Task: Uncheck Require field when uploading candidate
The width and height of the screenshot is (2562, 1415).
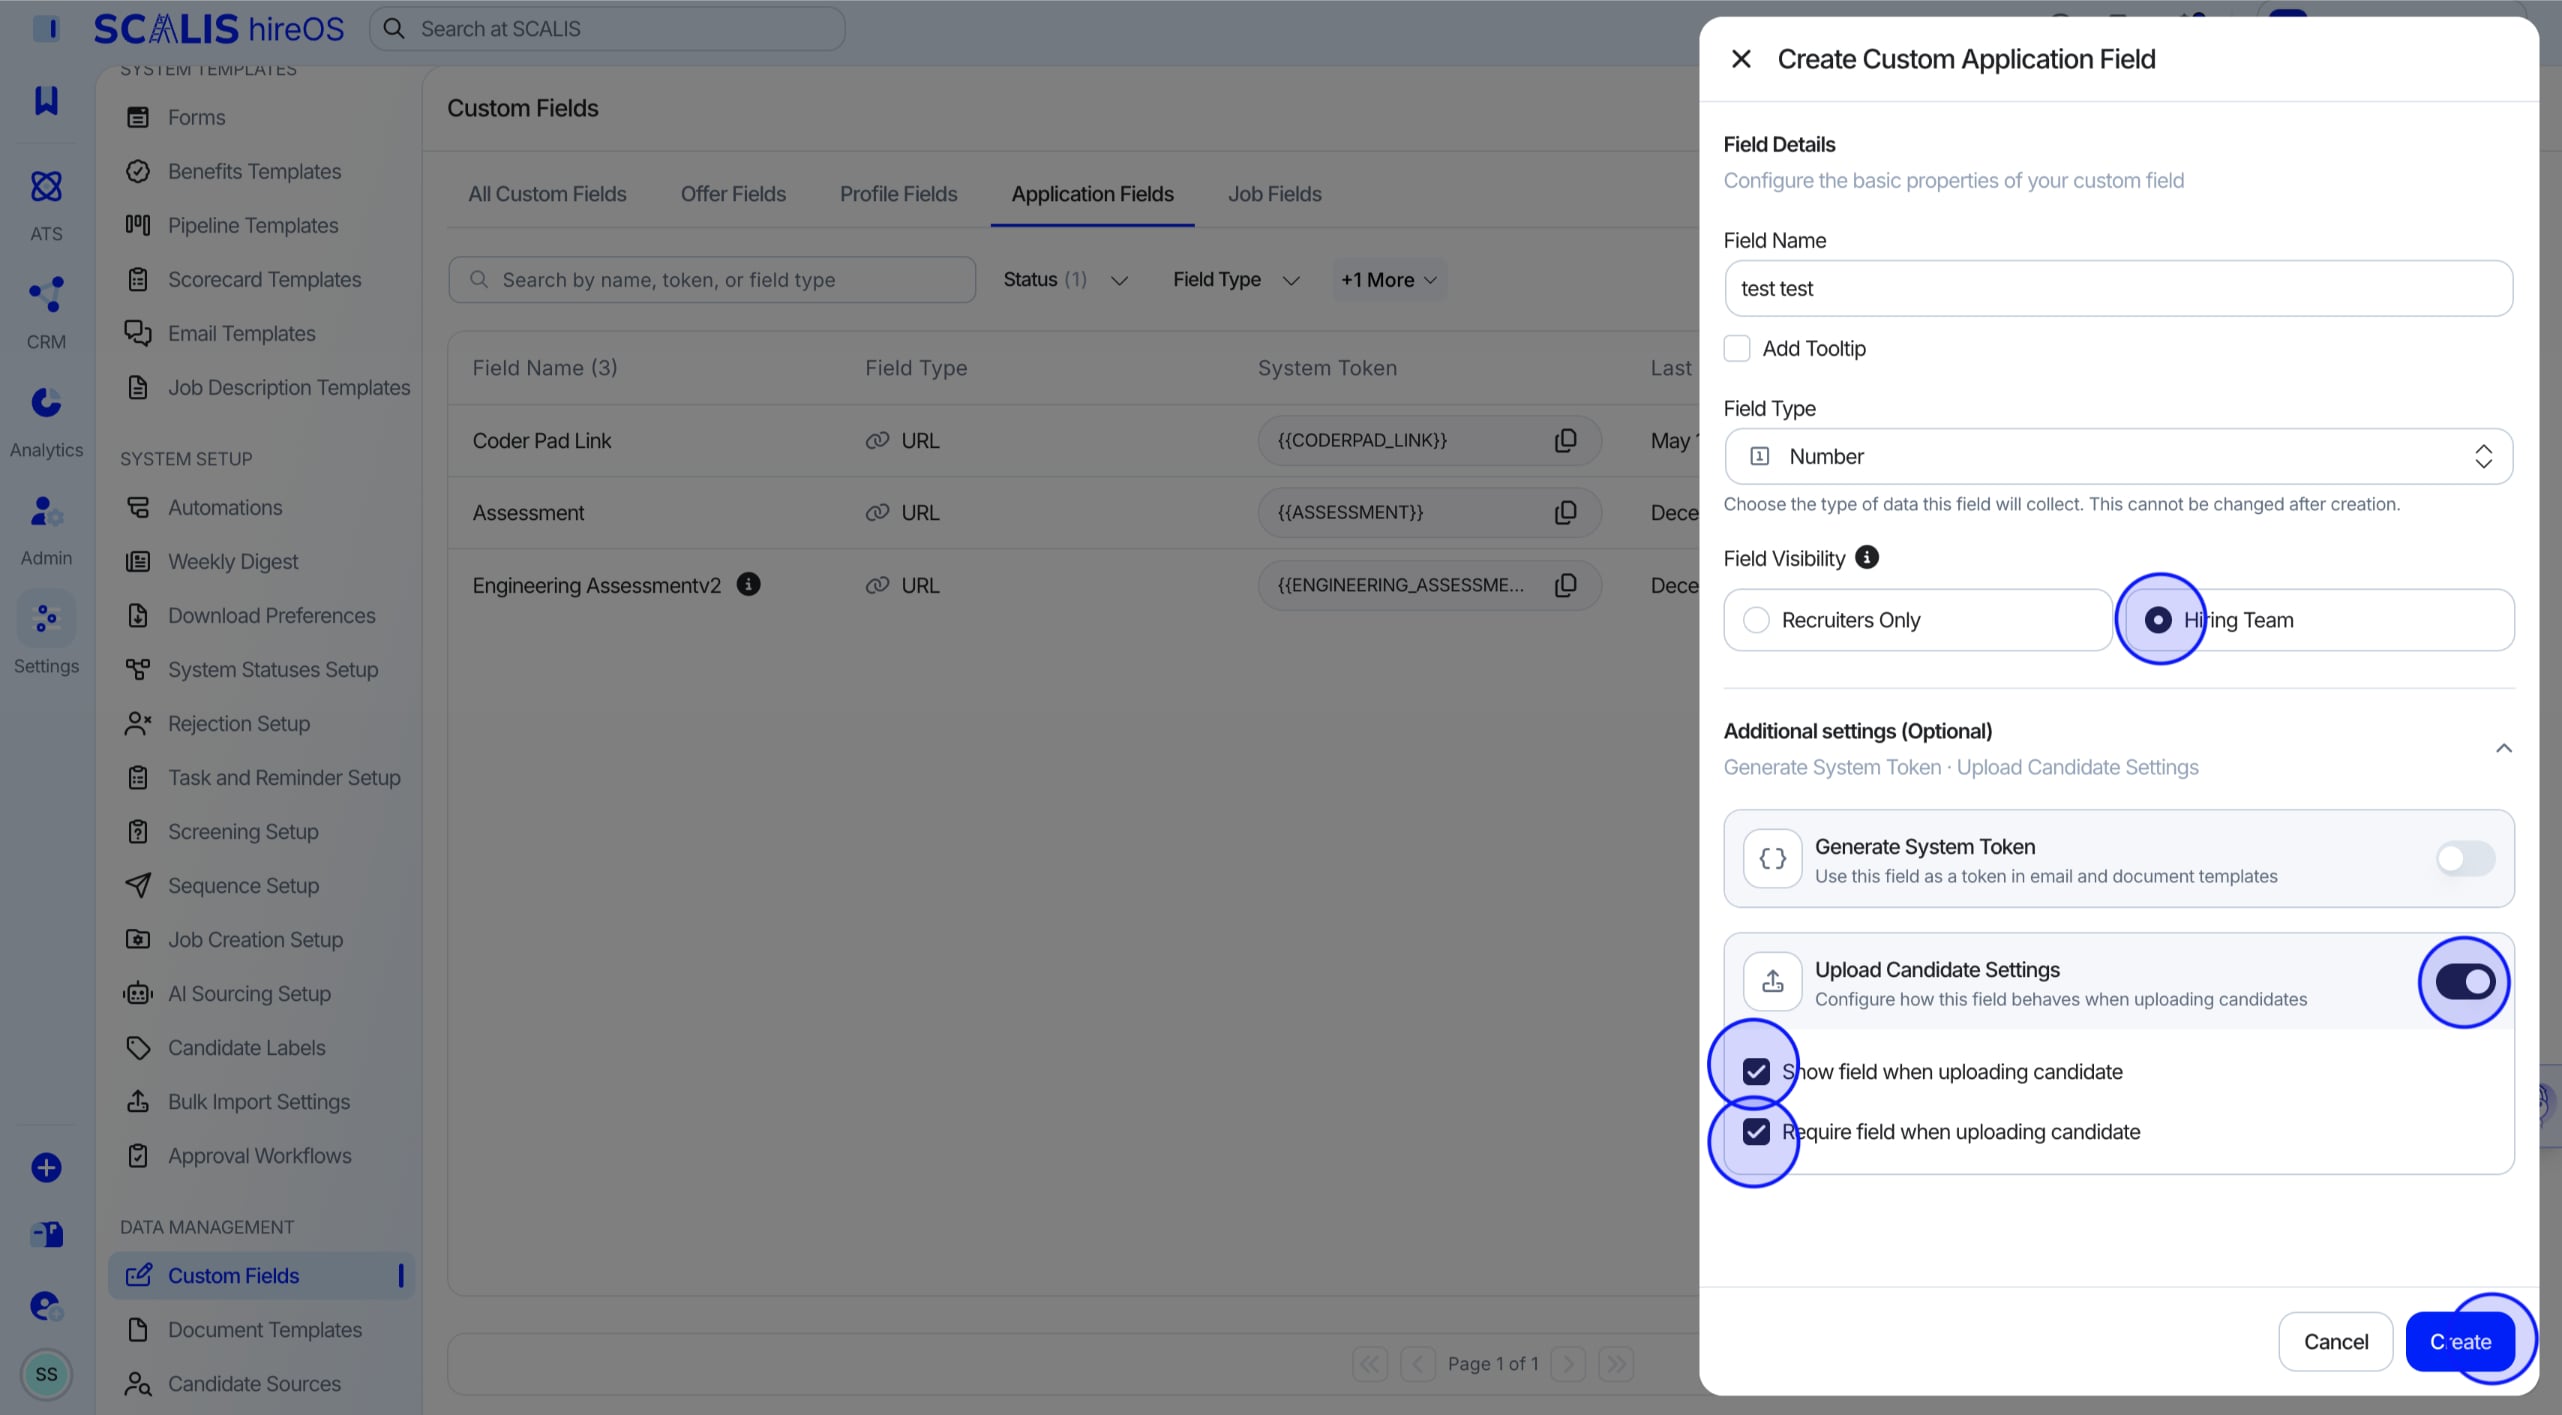Action: (1756, 1131)
